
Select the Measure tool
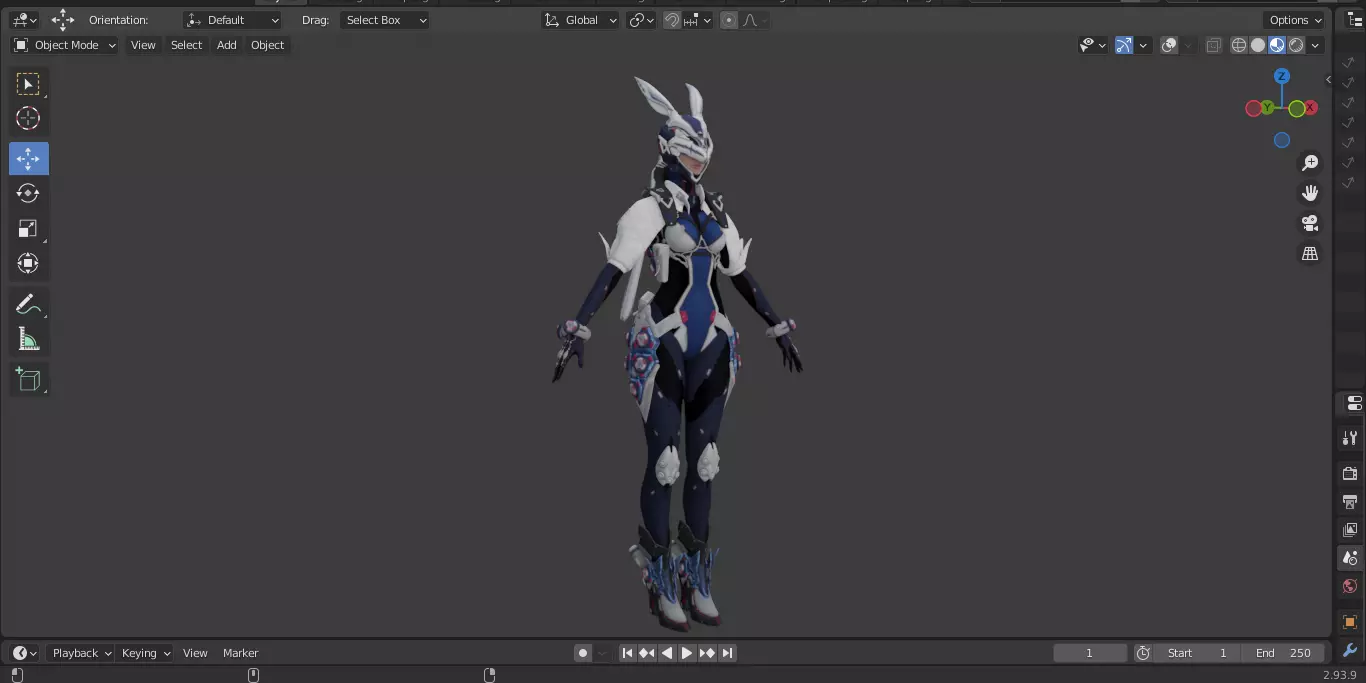[28, 340]
